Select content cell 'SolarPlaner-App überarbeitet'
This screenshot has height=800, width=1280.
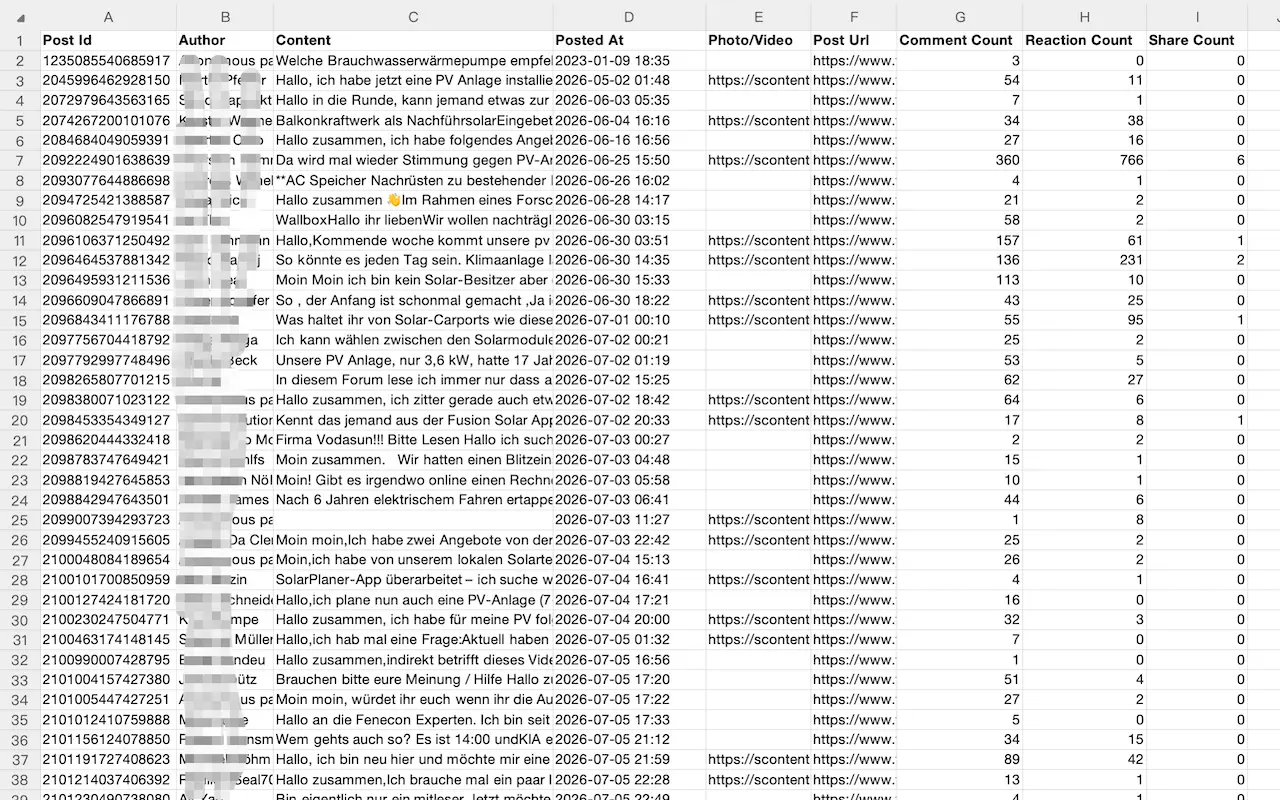tap(413, 580)
